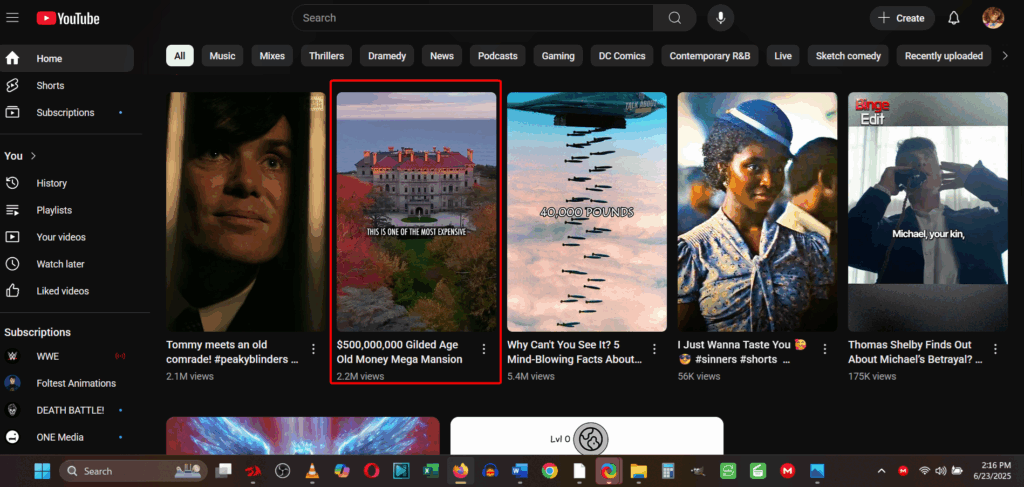
Task: Open the 40,000 POUNDS bomber thumbnail
Action: 587,212
